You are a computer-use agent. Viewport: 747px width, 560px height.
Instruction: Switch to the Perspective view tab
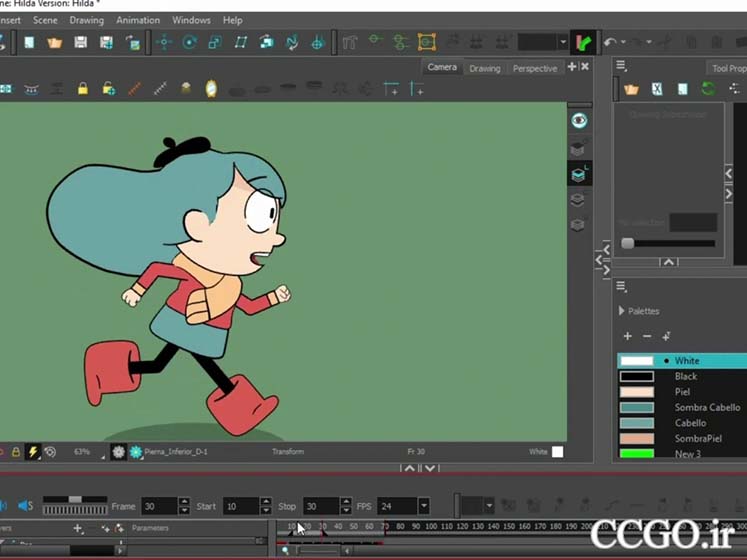(535, 68)
